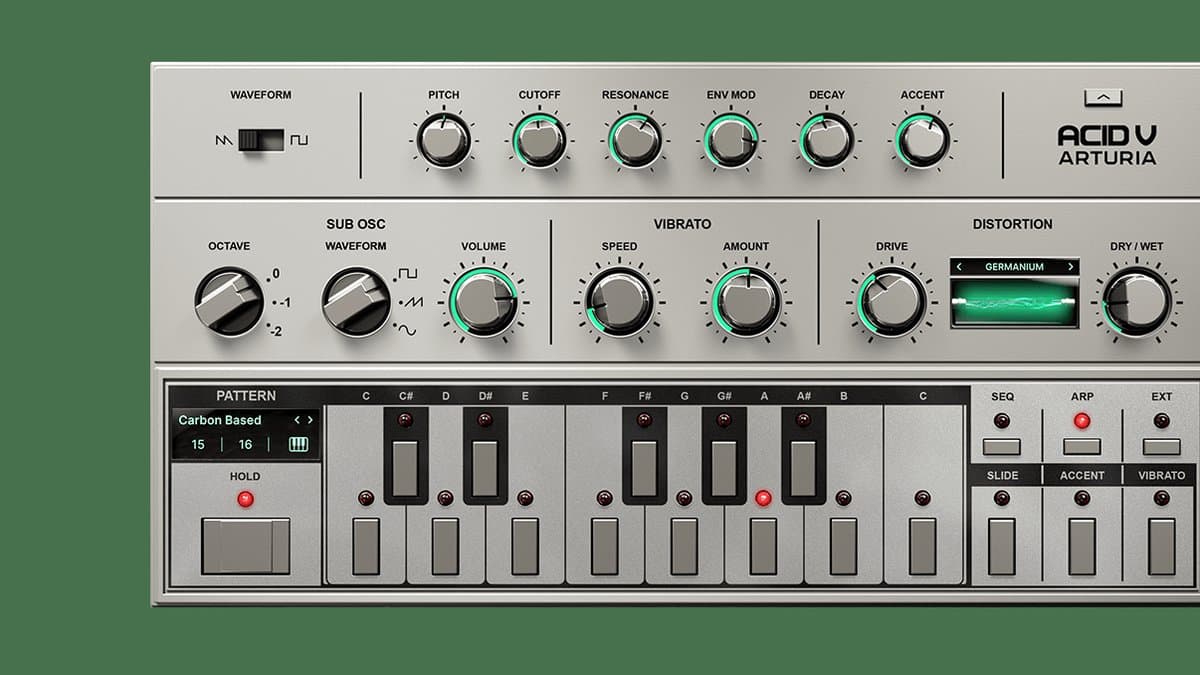Click the Hold red LED indicator
The width and height of the screenshot is (1200, 675).
(245, 498)
